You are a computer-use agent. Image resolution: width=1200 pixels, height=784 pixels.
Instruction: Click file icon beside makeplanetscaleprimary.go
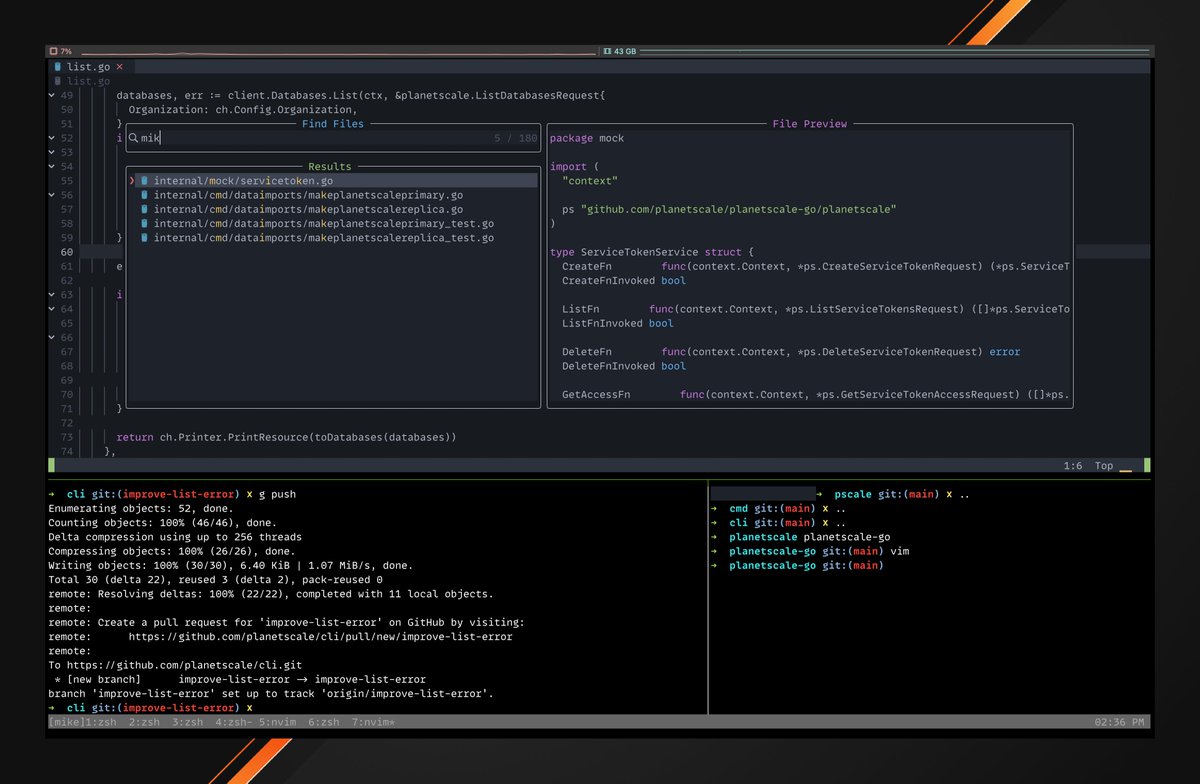point(145,195)
